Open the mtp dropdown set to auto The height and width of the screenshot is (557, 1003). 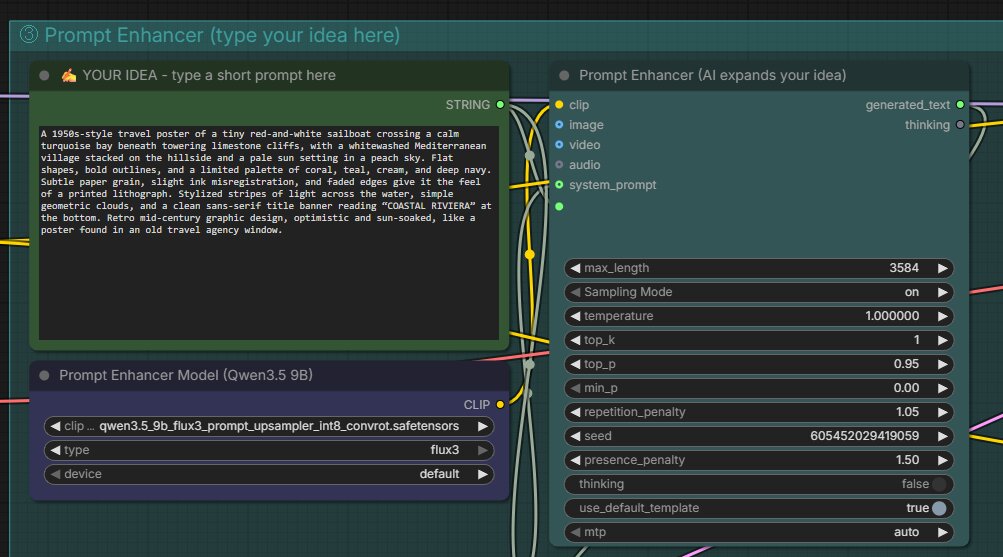[x=759, y=532]
